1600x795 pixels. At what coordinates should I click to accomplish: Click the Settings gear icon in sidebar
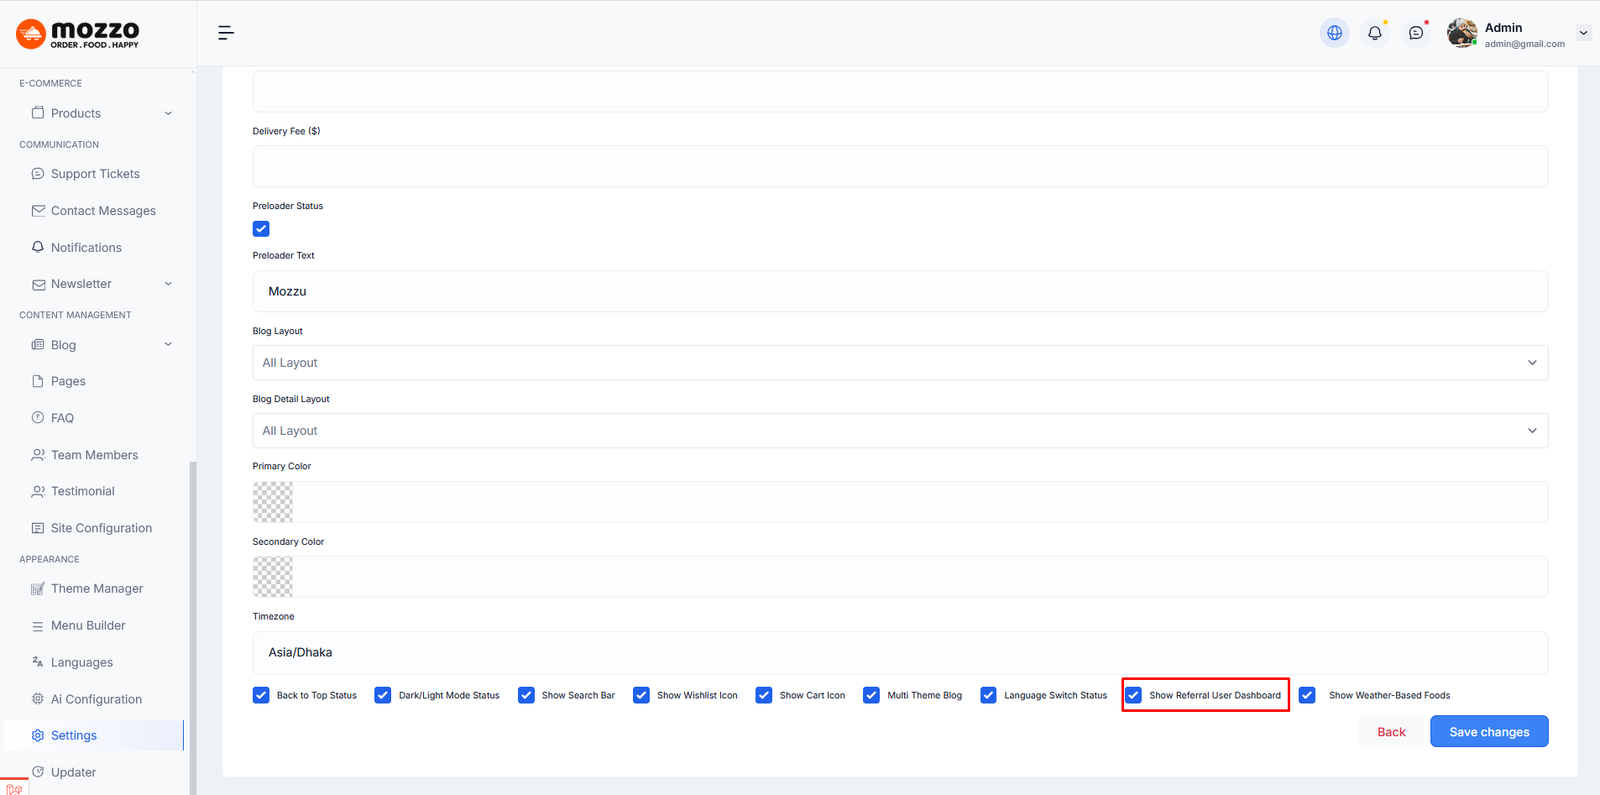pos(38,735)
